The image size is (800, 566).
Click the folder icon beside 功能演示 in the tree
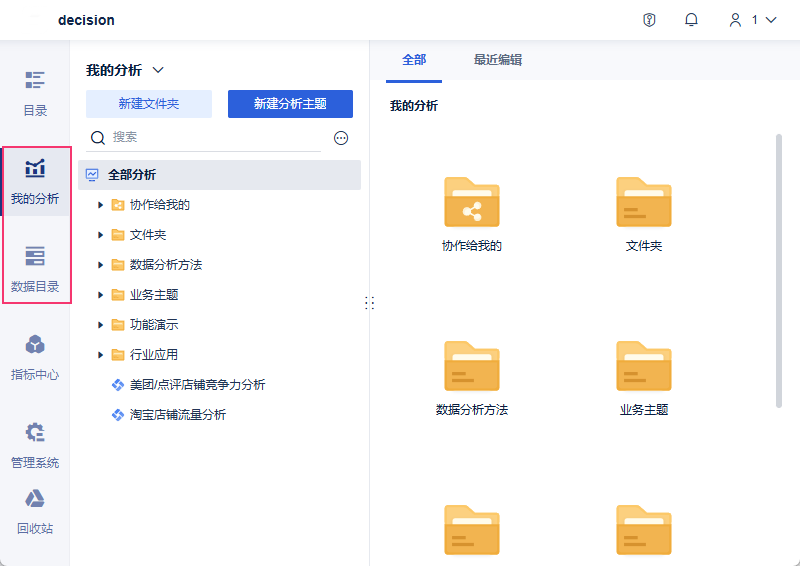coord(118,325)
